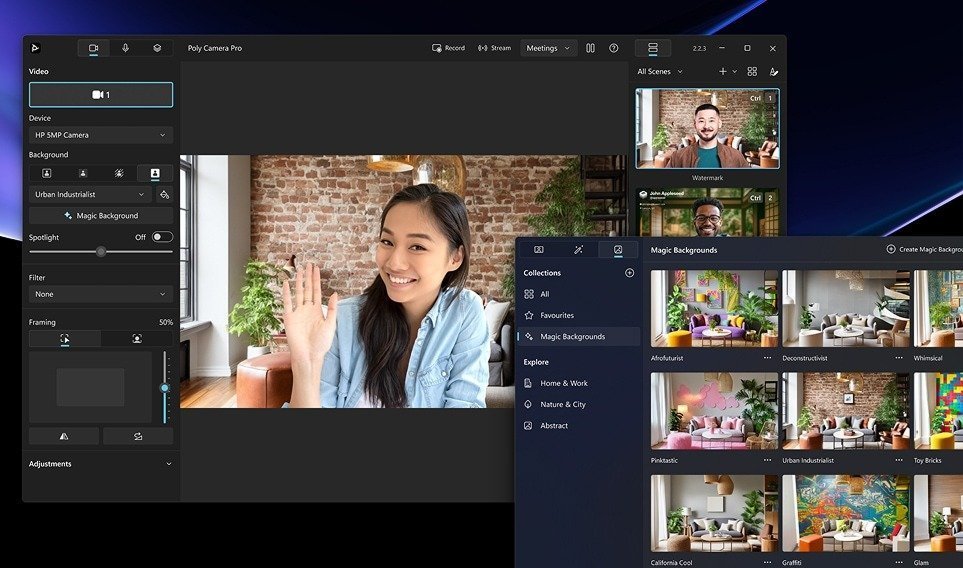Screen dimensions: 963x568
Task: Open the Meetings dropdown
Action: point(548,48)
